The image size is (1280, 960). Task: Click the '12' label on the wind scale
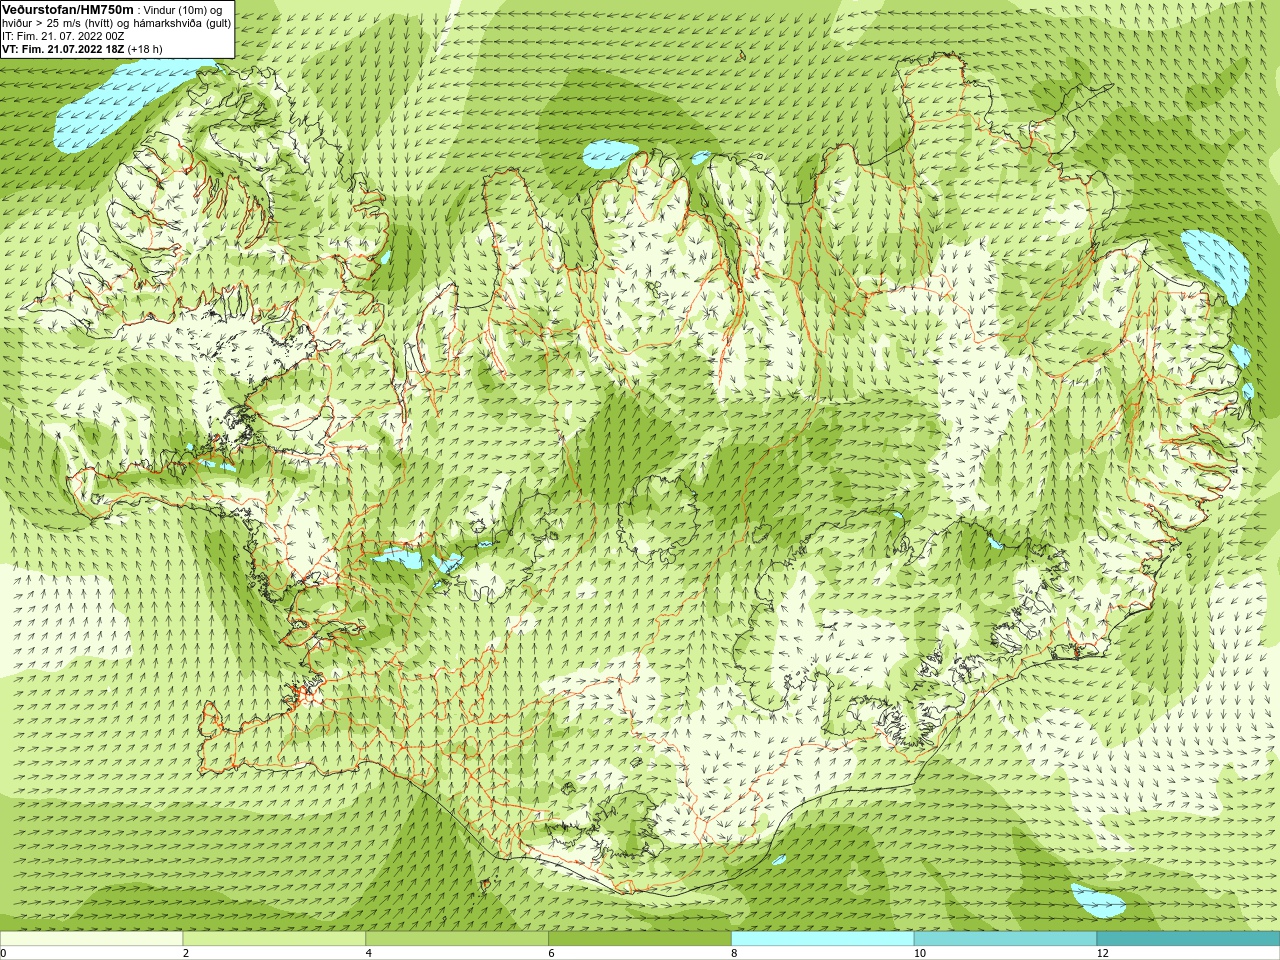click(x=1103, y=954)
